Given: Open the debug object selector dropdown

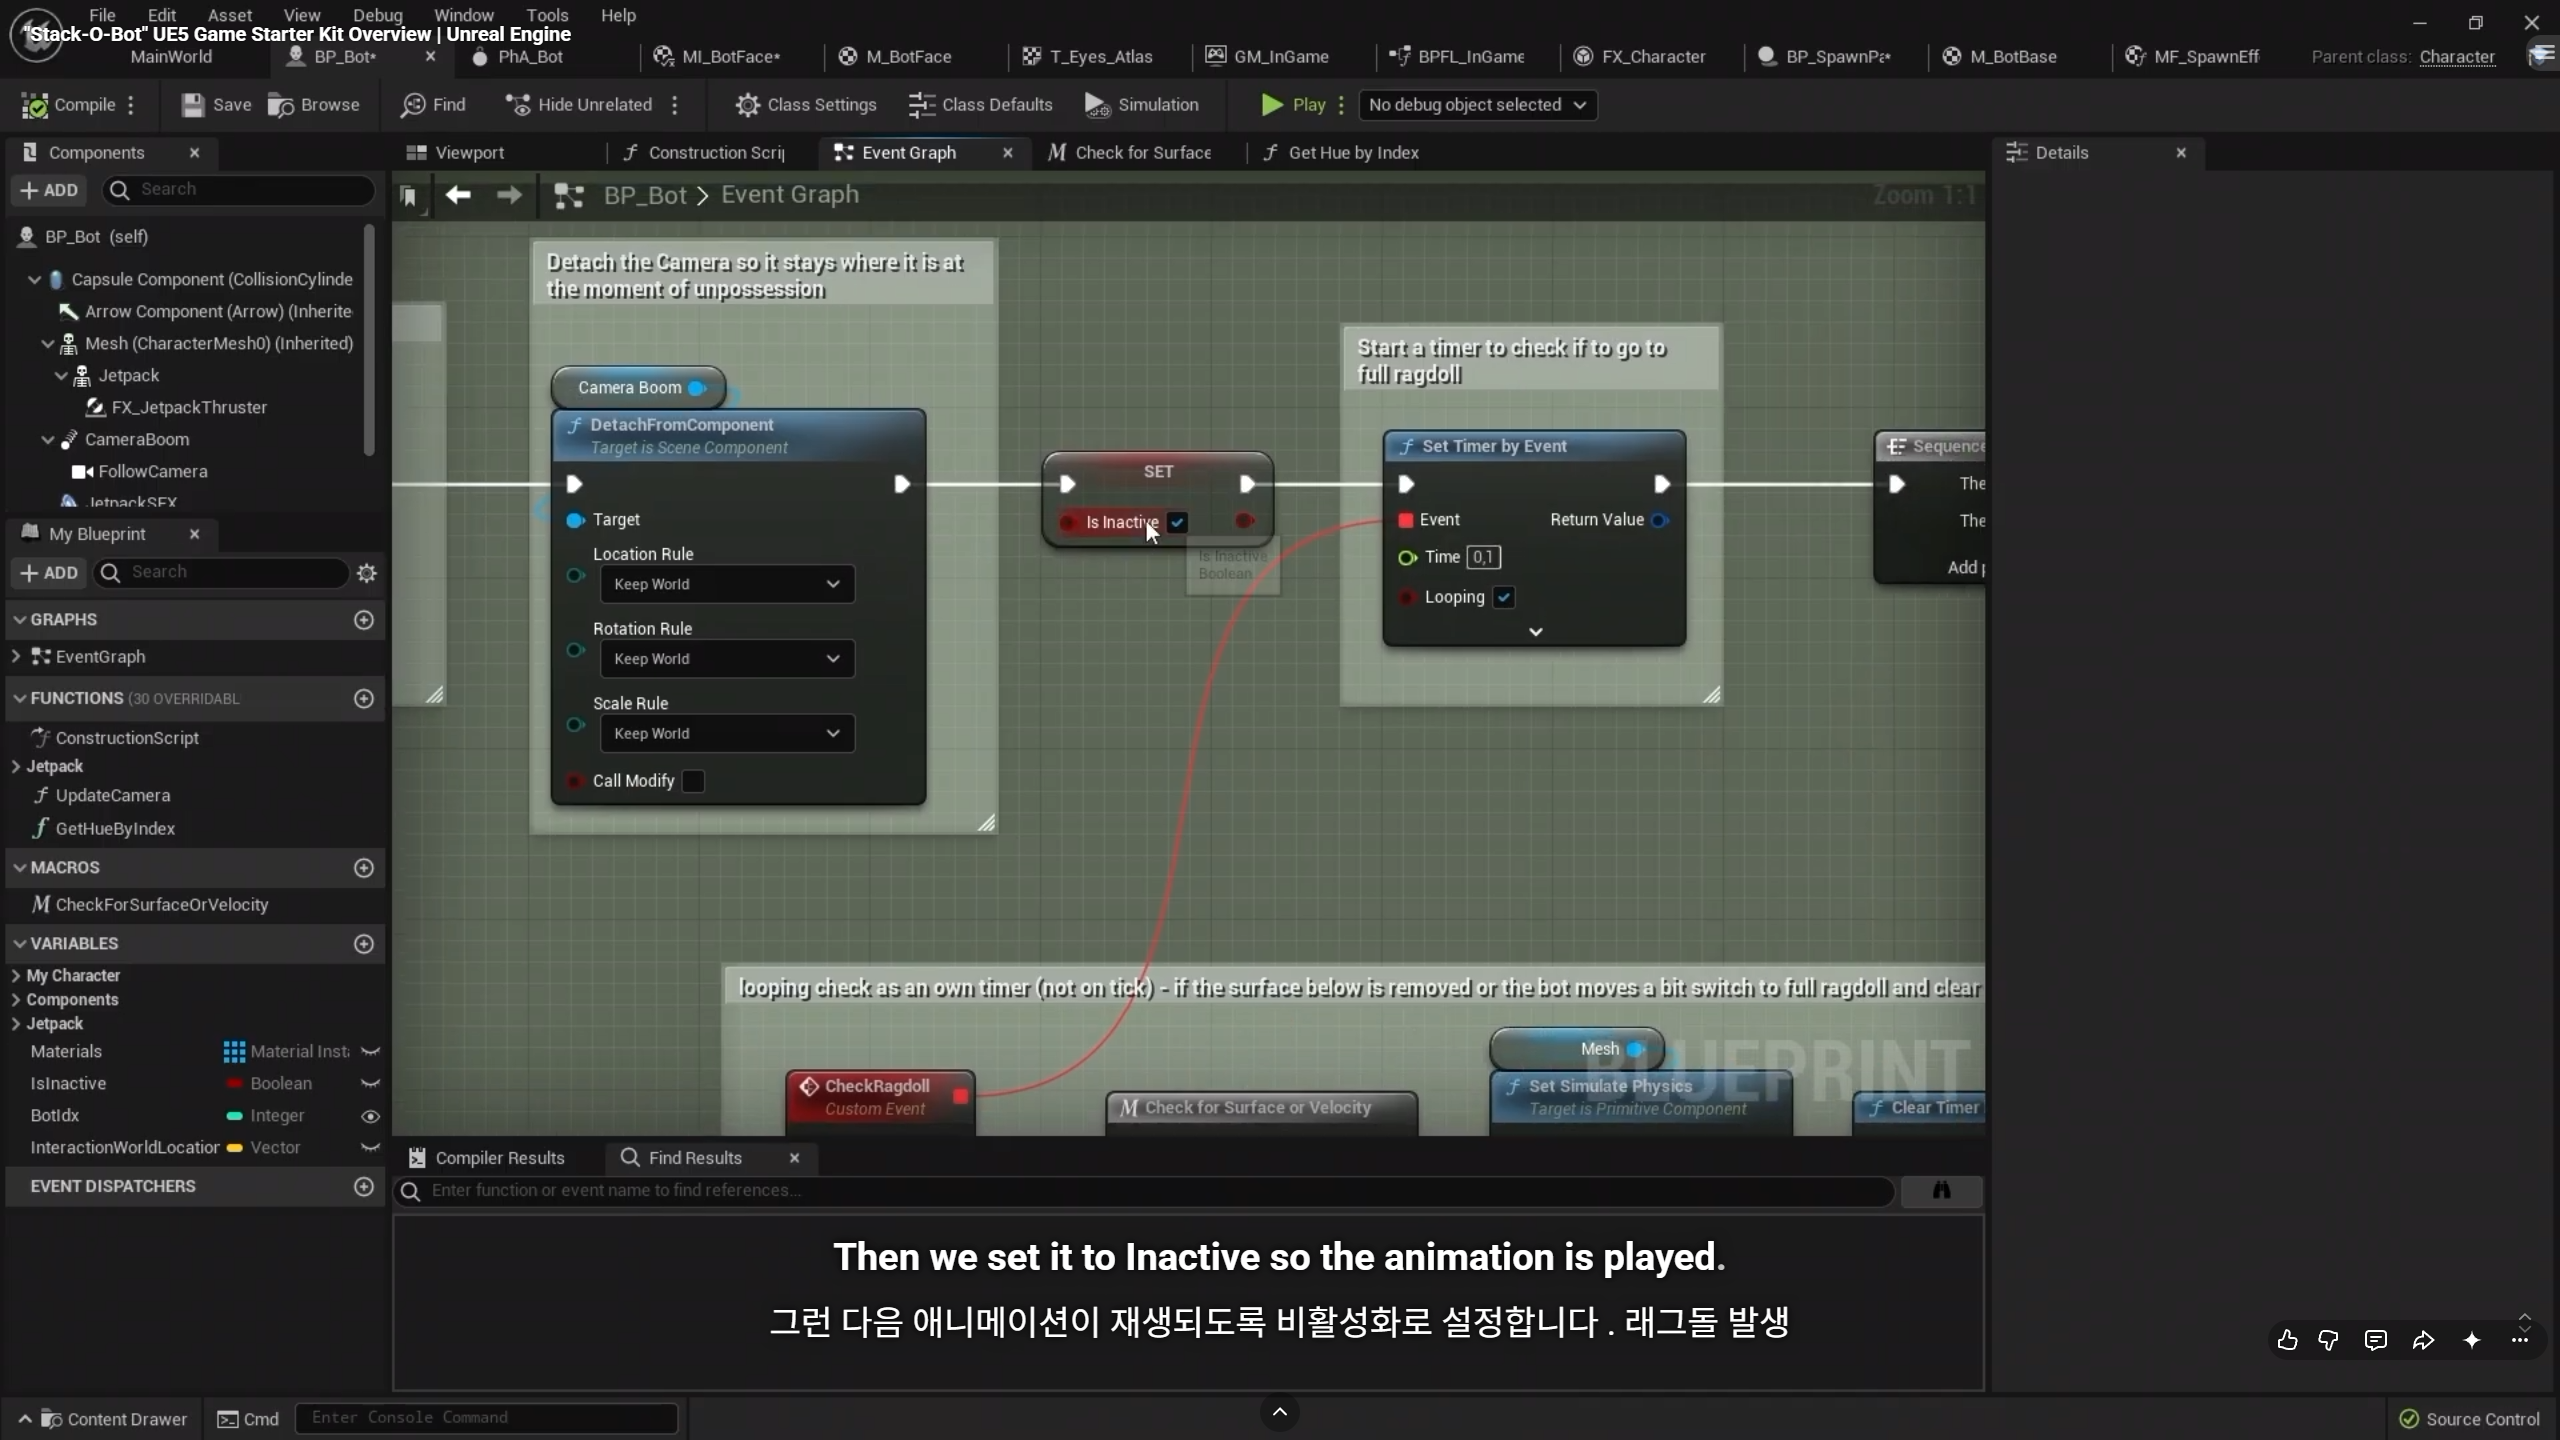Looking at the screenshot, I should pyautogui.click(x=1477, y=105).
